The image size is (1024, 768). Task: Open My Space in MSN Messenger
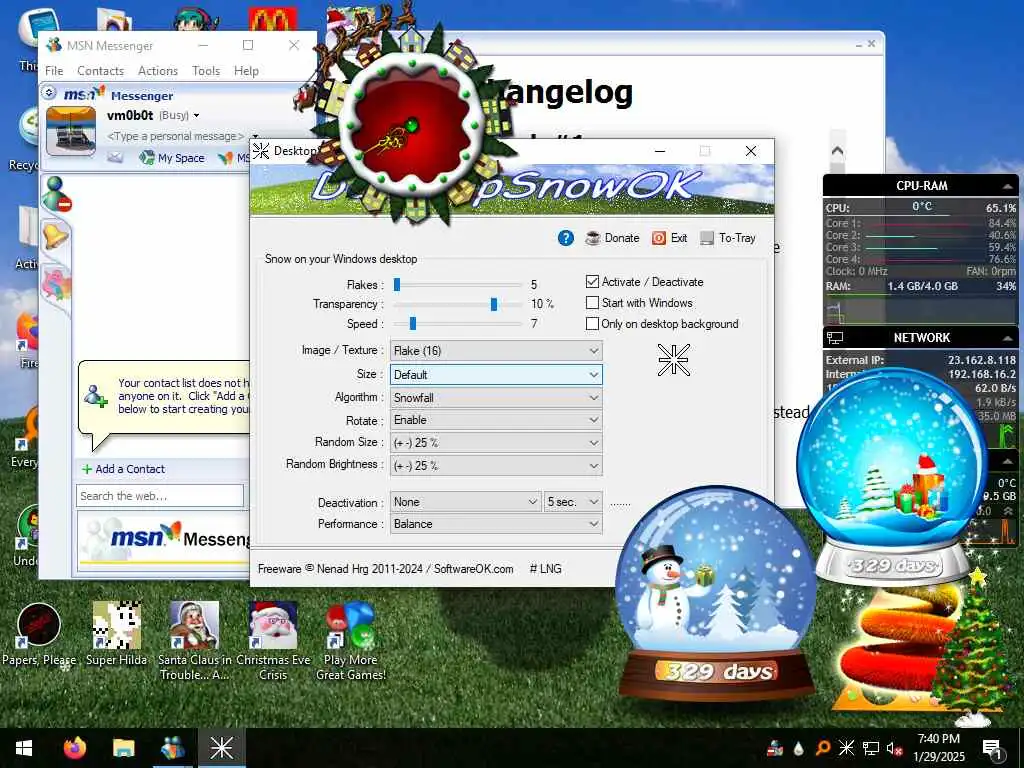(x=172, y=157)
